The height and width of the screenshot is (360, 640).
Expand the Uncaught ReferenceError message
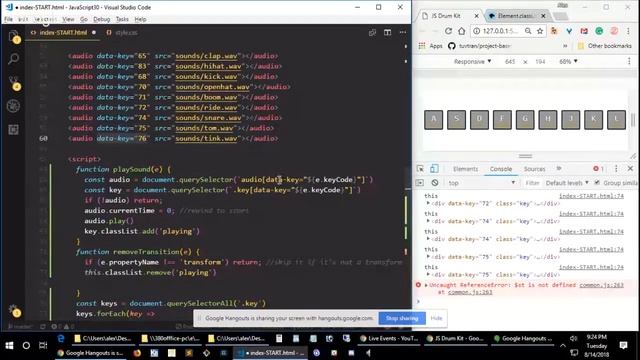426,285
